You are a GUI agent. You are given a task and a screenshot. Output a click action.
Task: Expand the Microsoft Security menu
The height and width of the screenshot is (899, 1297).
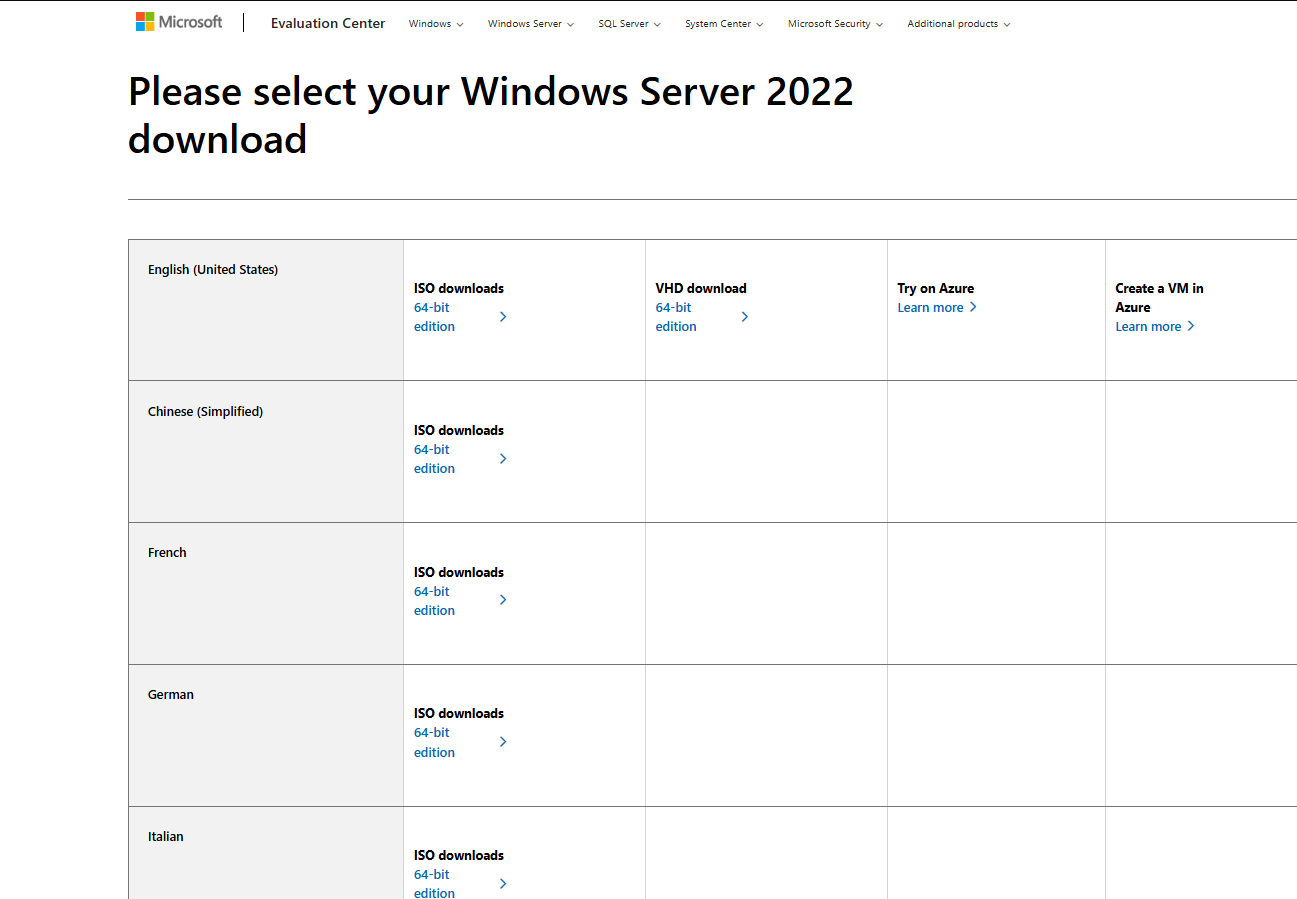click(x=835, y=24)
